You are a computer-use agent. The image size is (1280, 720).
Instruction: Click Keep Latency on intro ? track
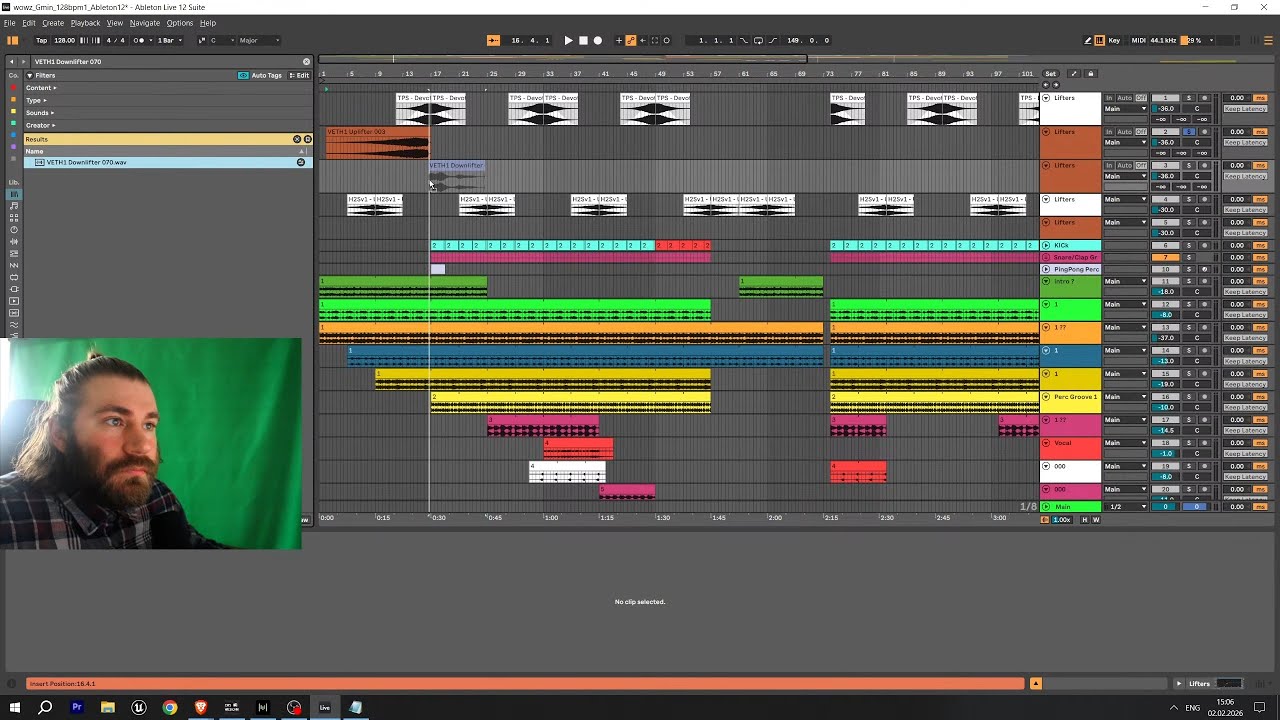[1246, 291]
